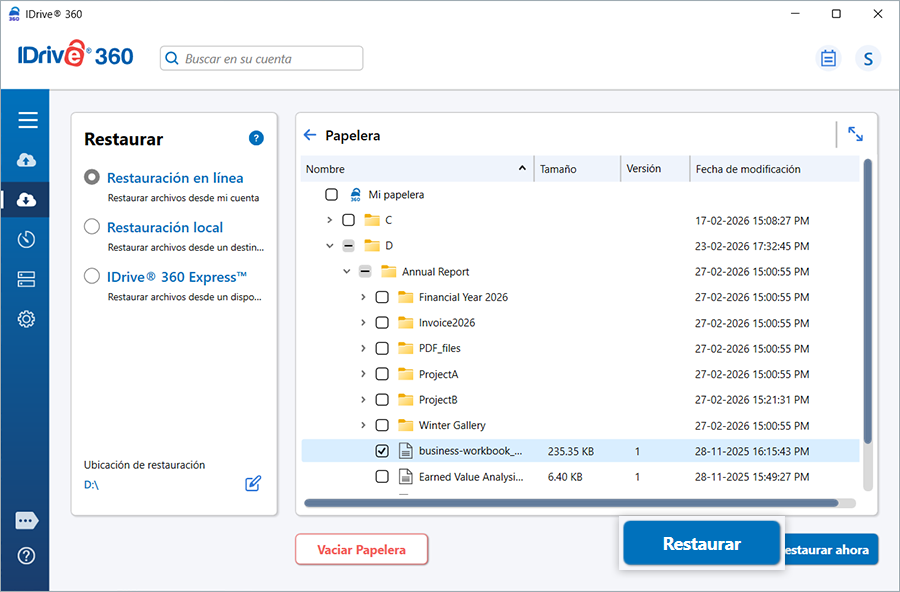Select the IDrive 360 Express radio option
900x592 pixels.
(92, 277)
